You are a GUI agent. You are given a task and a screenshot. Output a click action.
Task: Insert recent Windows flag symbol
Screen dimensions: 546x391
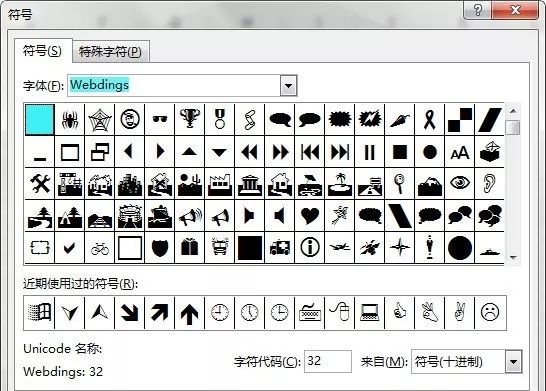40,312
